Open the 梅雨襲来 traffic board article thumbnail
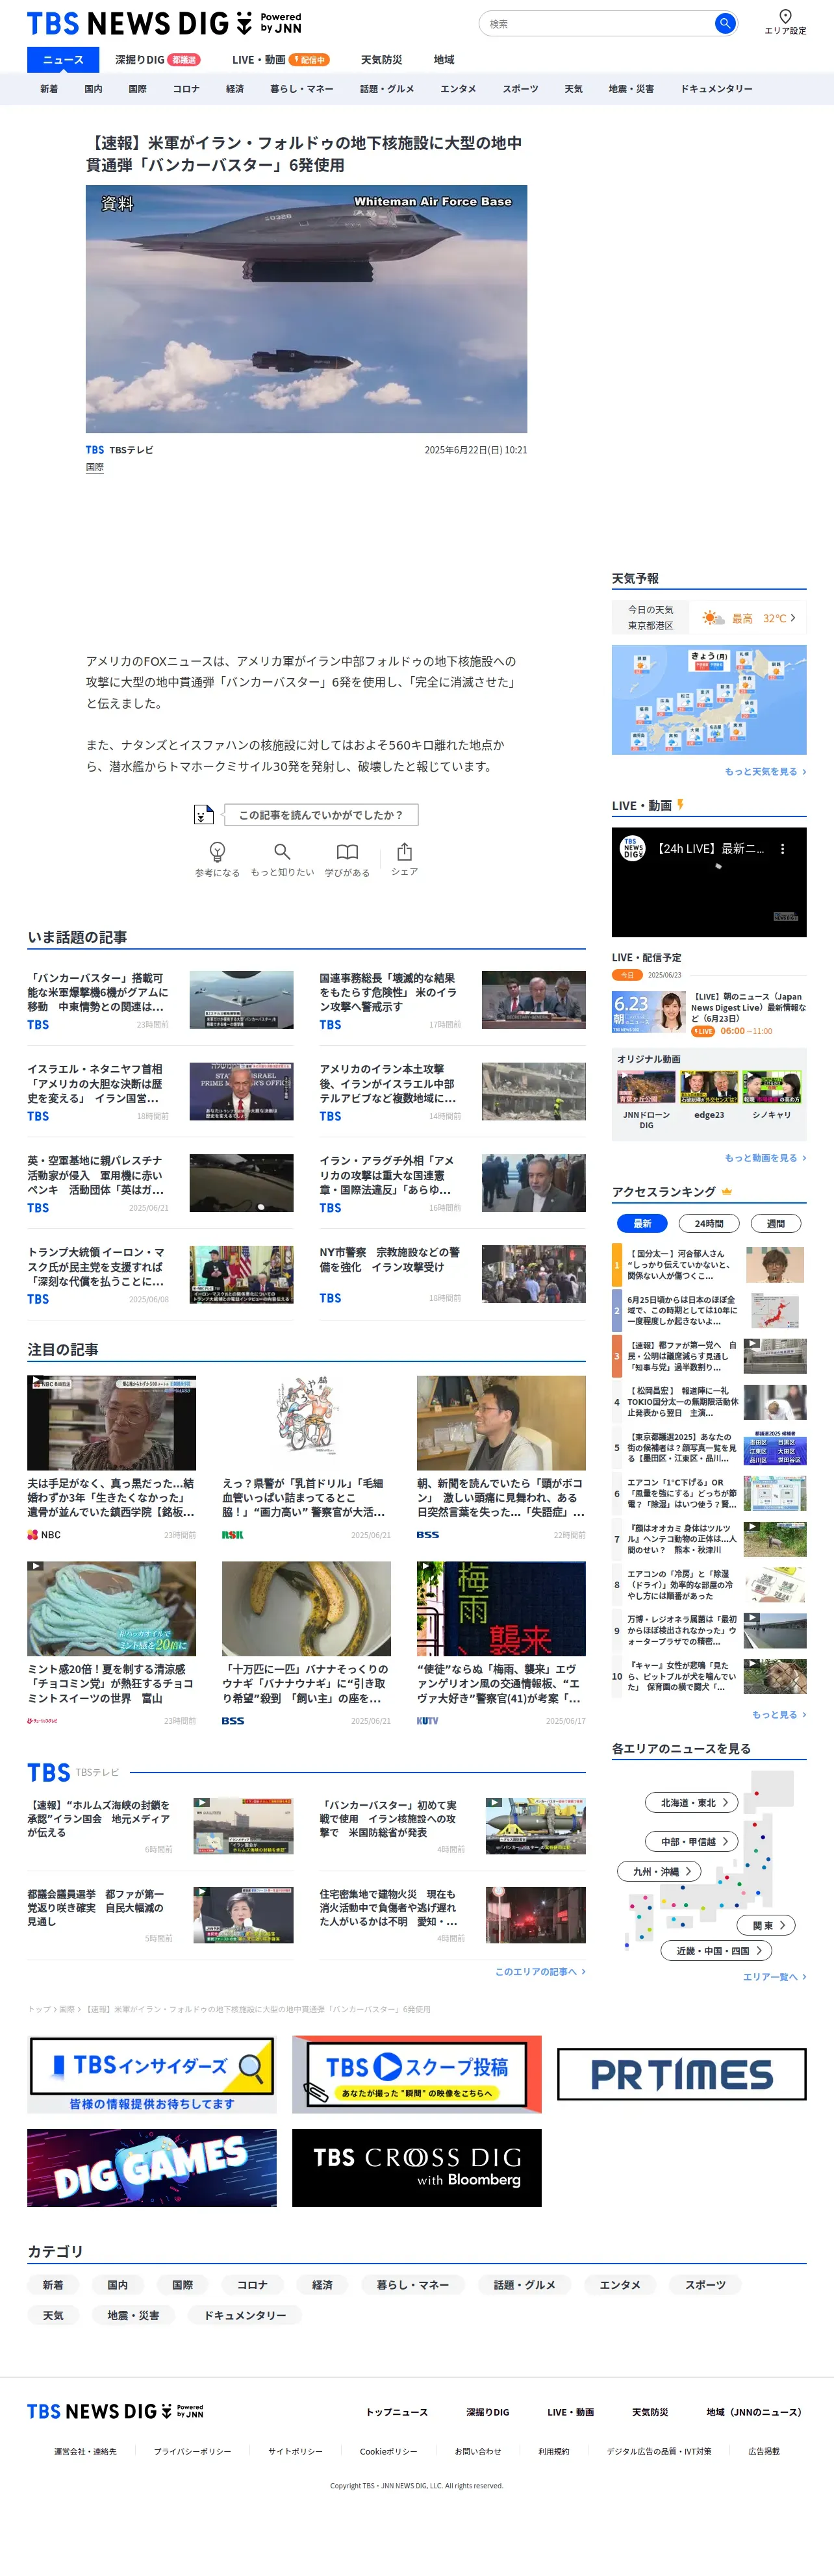Image resolution: width=834 pixels, height=2576 pixels. point(501,1608)
